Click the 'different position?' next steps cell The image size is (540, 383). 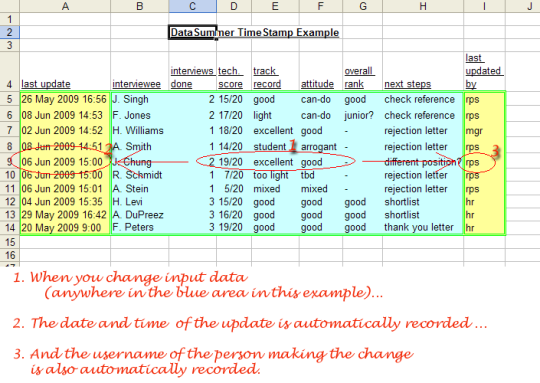click(x=423, y=162)
